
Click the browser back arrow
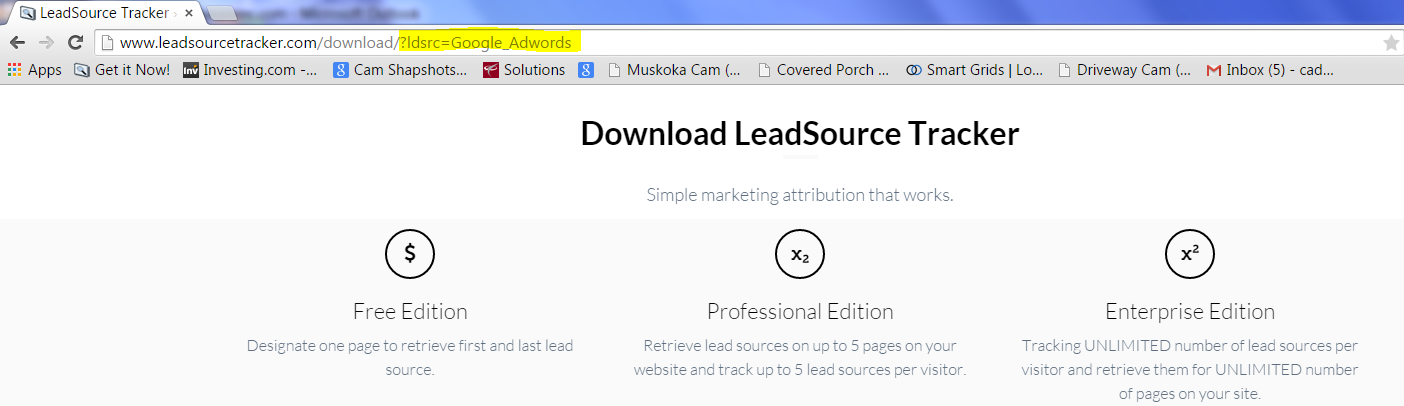coord(16,43)
